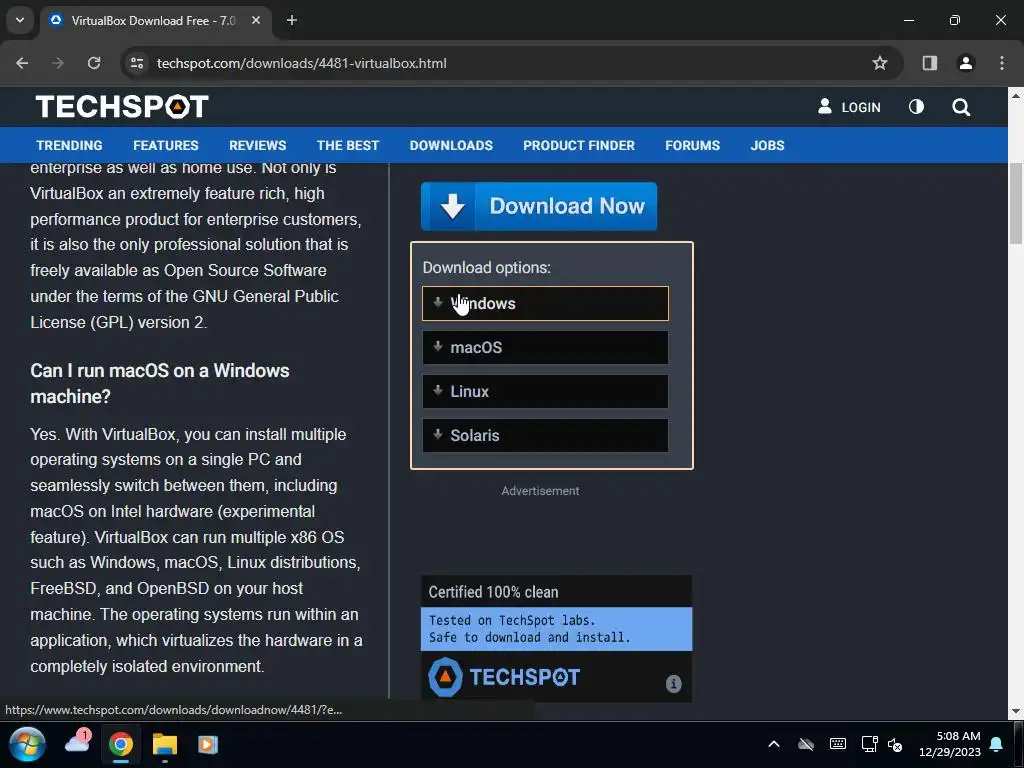Choose the Linux download option
This screenshot has height=768, width=1024.
545,391
